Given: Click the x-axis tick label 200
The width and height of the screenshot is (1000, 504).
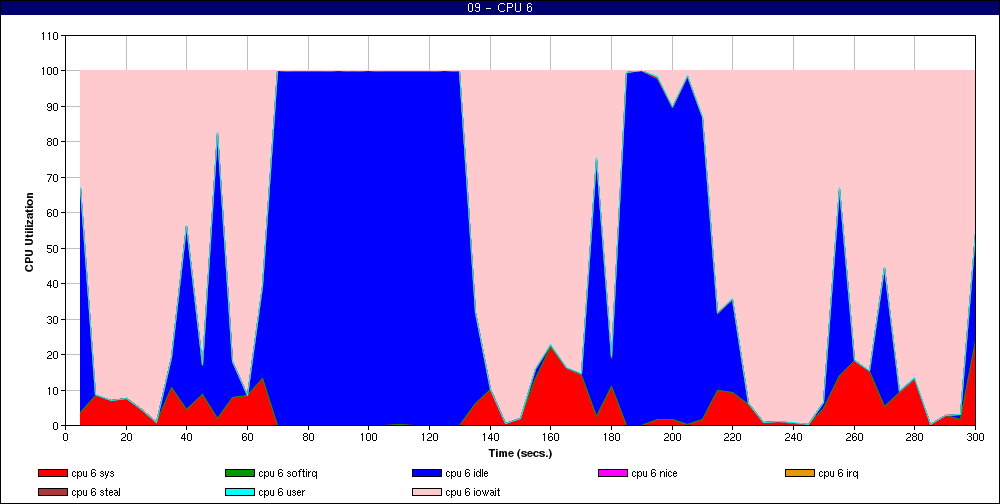Looking at the screenshot, I should (672, 437).
